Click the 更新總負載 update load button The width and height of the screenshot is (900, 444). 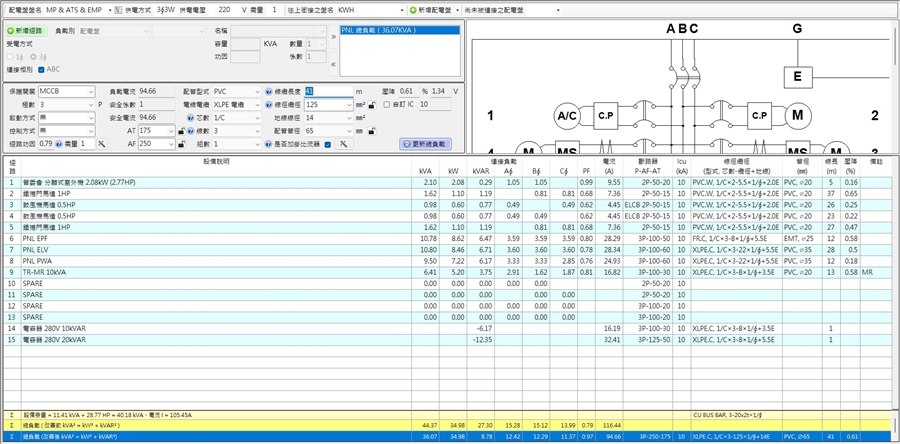tap(427, 144)
